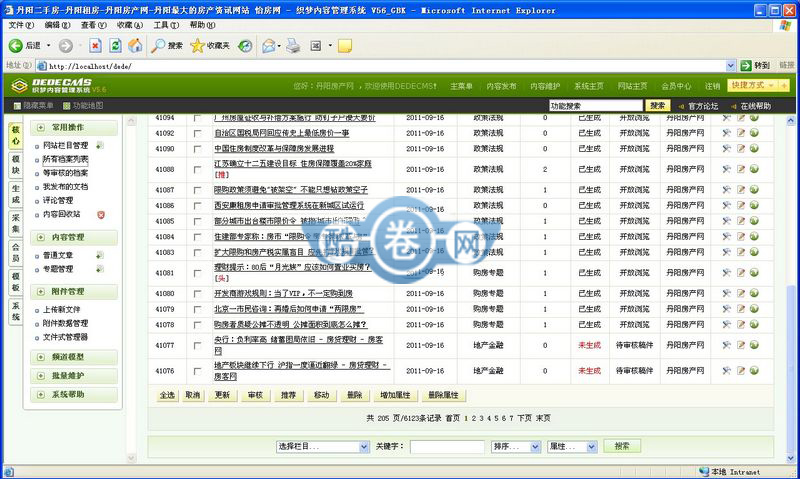Open IE Favorites star icon
The height and width of the screenshot is (479, 800).
(197, 46)
